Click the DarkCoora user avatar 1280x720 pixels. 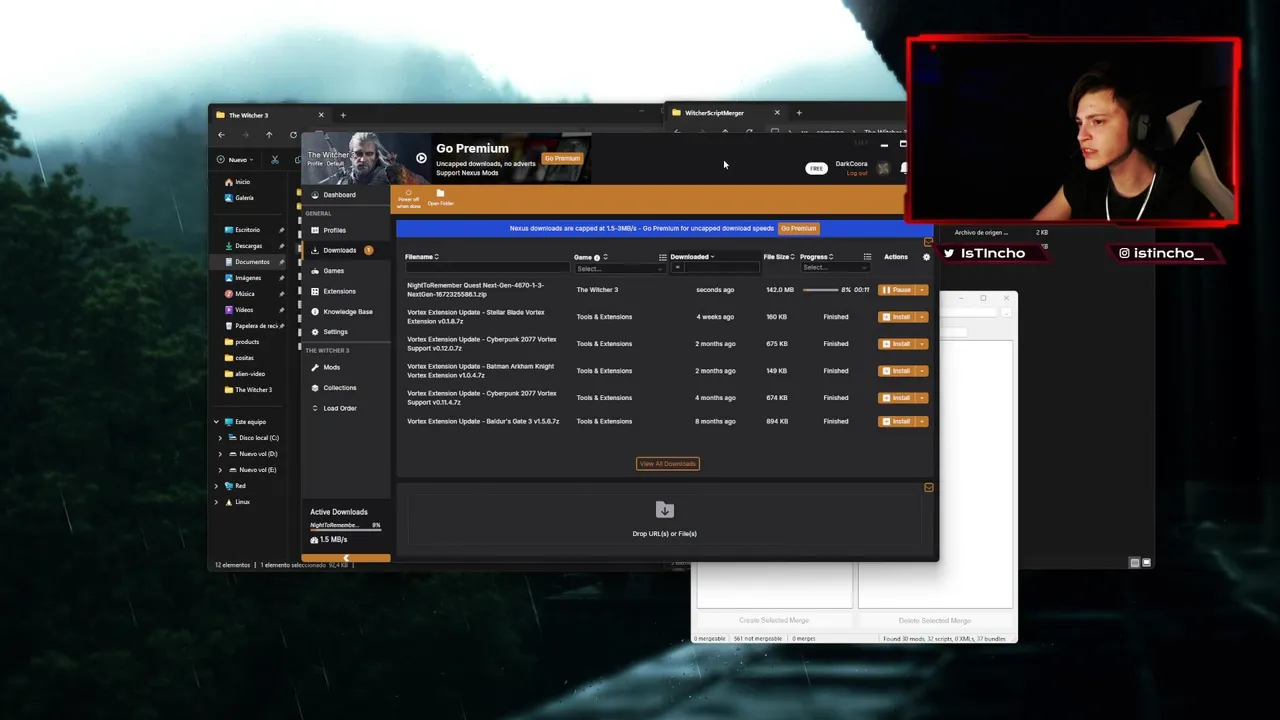[x=883, y=168]
